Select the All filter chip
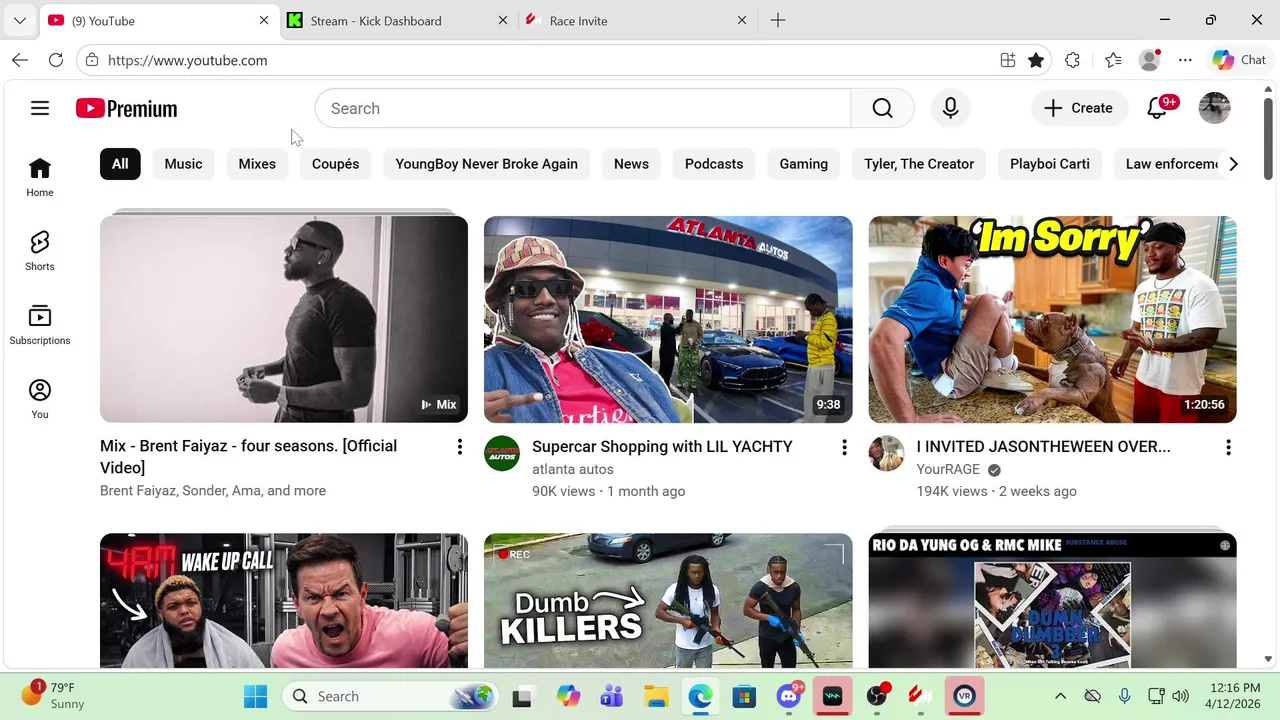 coord(120,164)
